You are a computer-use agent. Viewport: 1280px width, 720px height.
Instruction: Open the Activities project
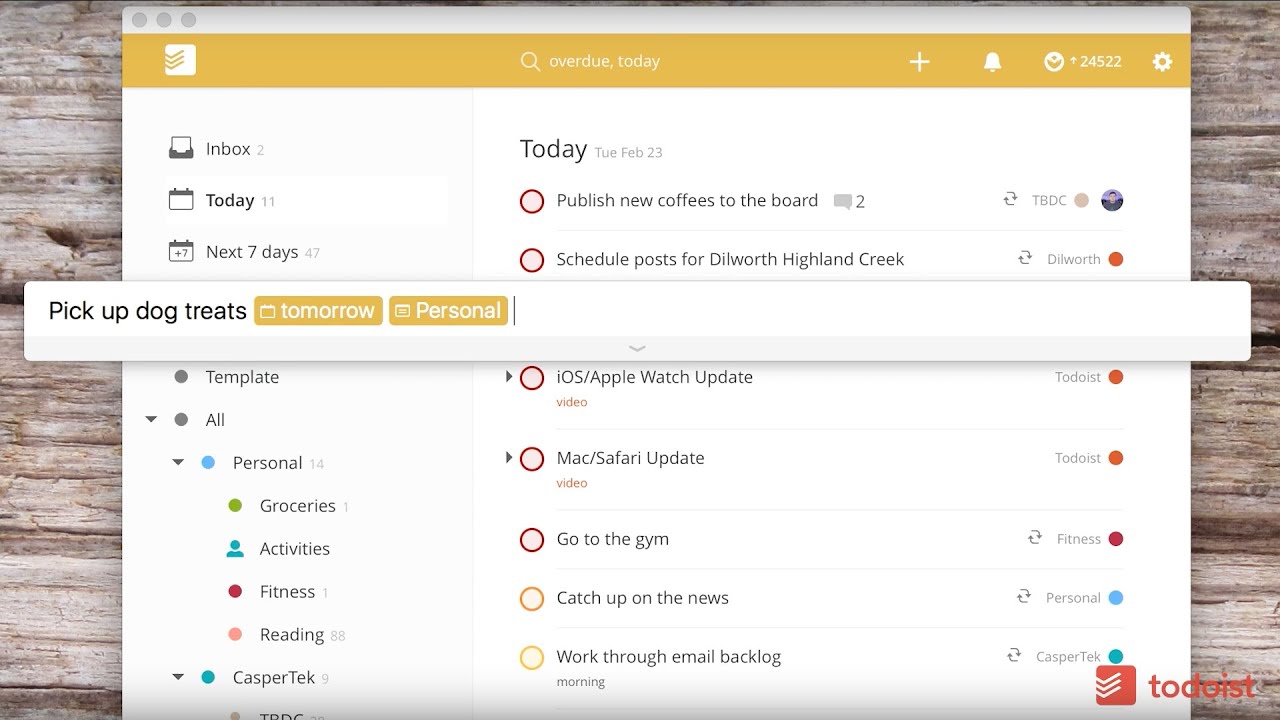294,549
